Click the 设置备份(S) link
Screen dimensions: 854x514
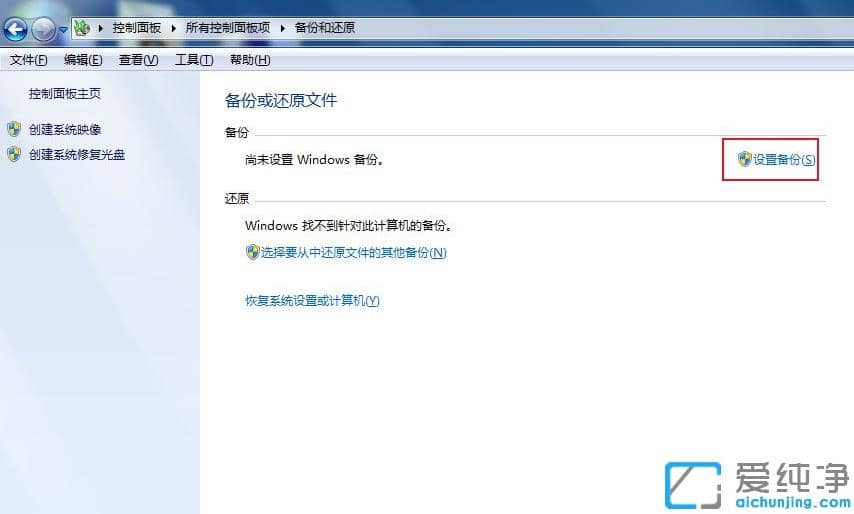[x=784, y=159]
